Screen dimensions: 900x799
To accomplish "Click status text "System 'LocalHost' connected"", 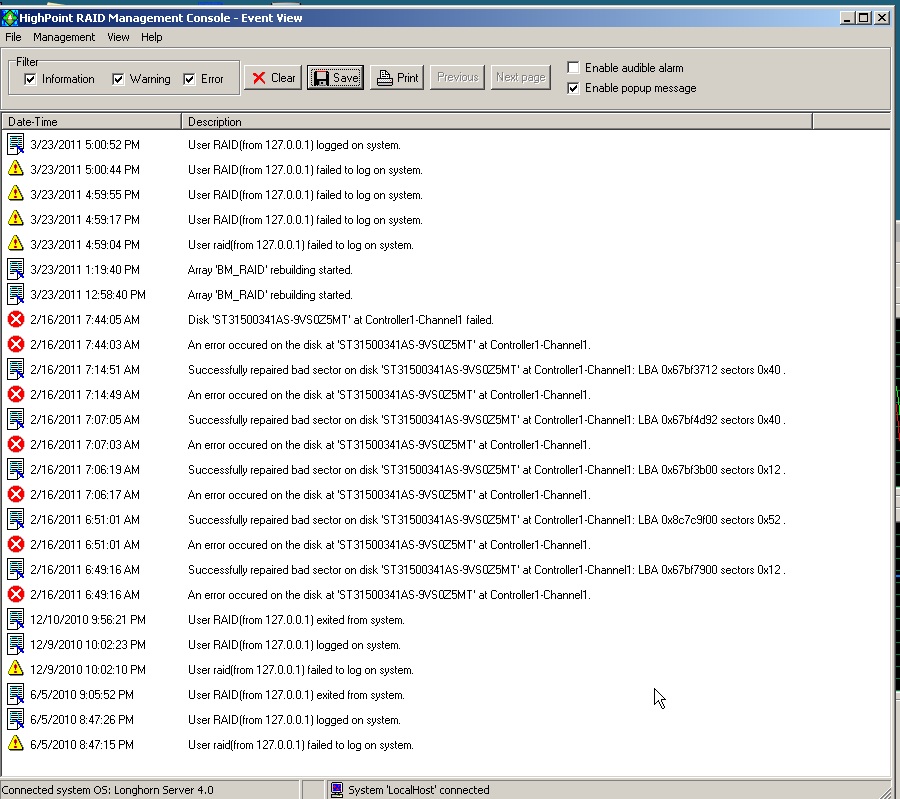I will [419, 790].
